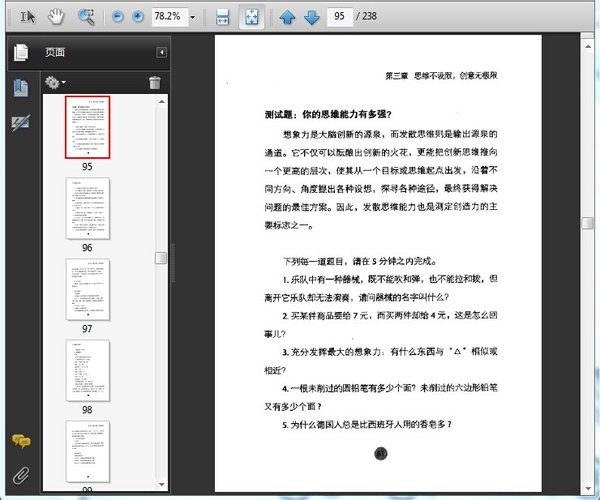This screenshot has width=600, height=500.
Task: Click the zoom in plus button
Action: [x=137, y=17]
